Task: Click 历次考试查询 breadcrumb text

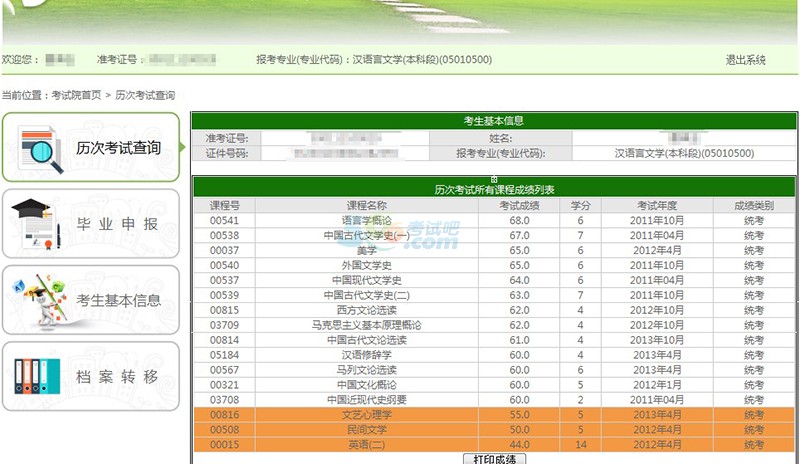Action: point(145,95)
